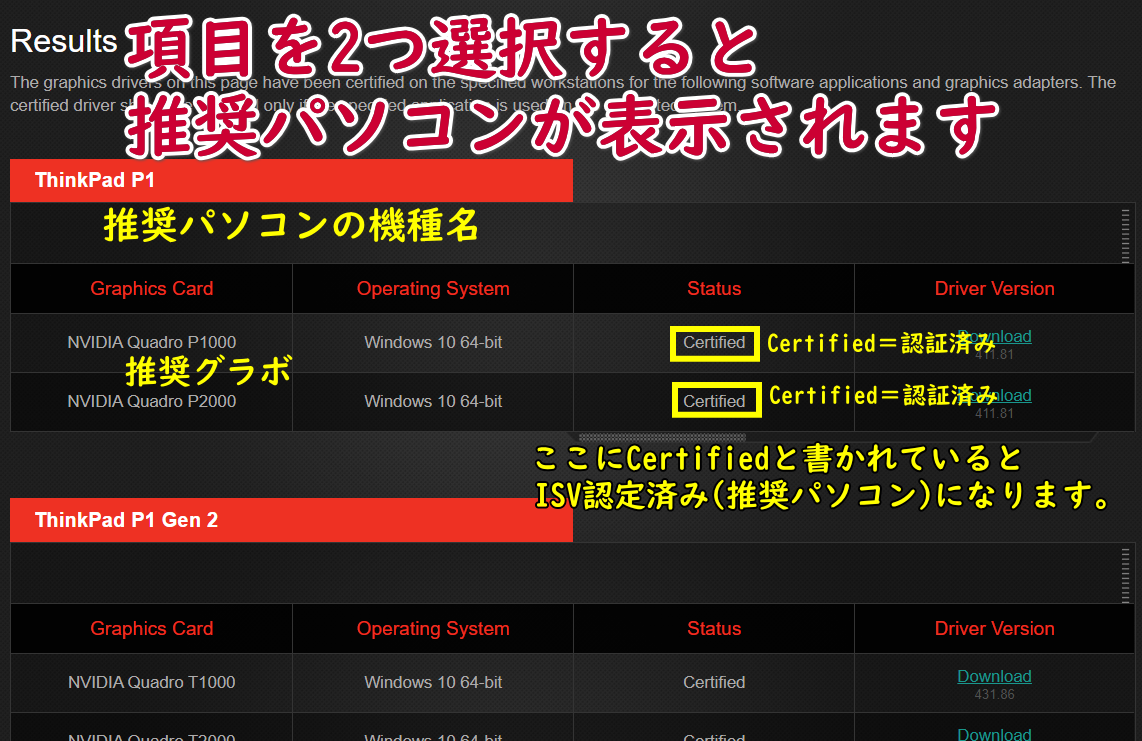Click version 411.81 in the Quadro P2000 row
This screenshot has width=1142, height=741.
tap(994, 414)
